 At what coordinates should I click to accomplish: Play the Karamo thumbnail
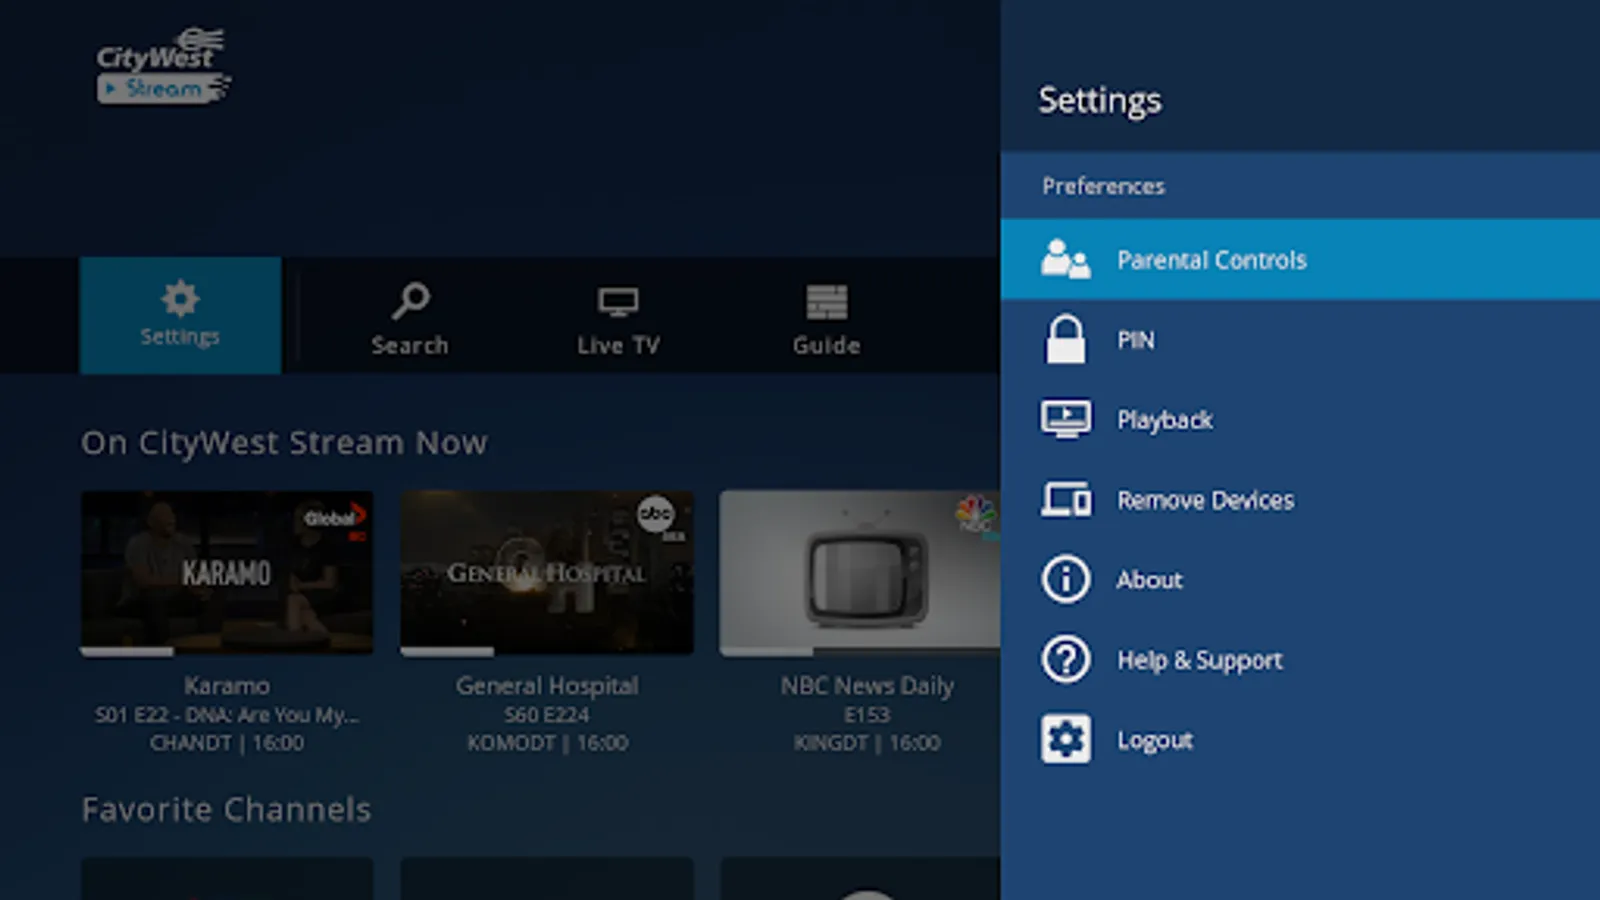click(x=227, y=572)
